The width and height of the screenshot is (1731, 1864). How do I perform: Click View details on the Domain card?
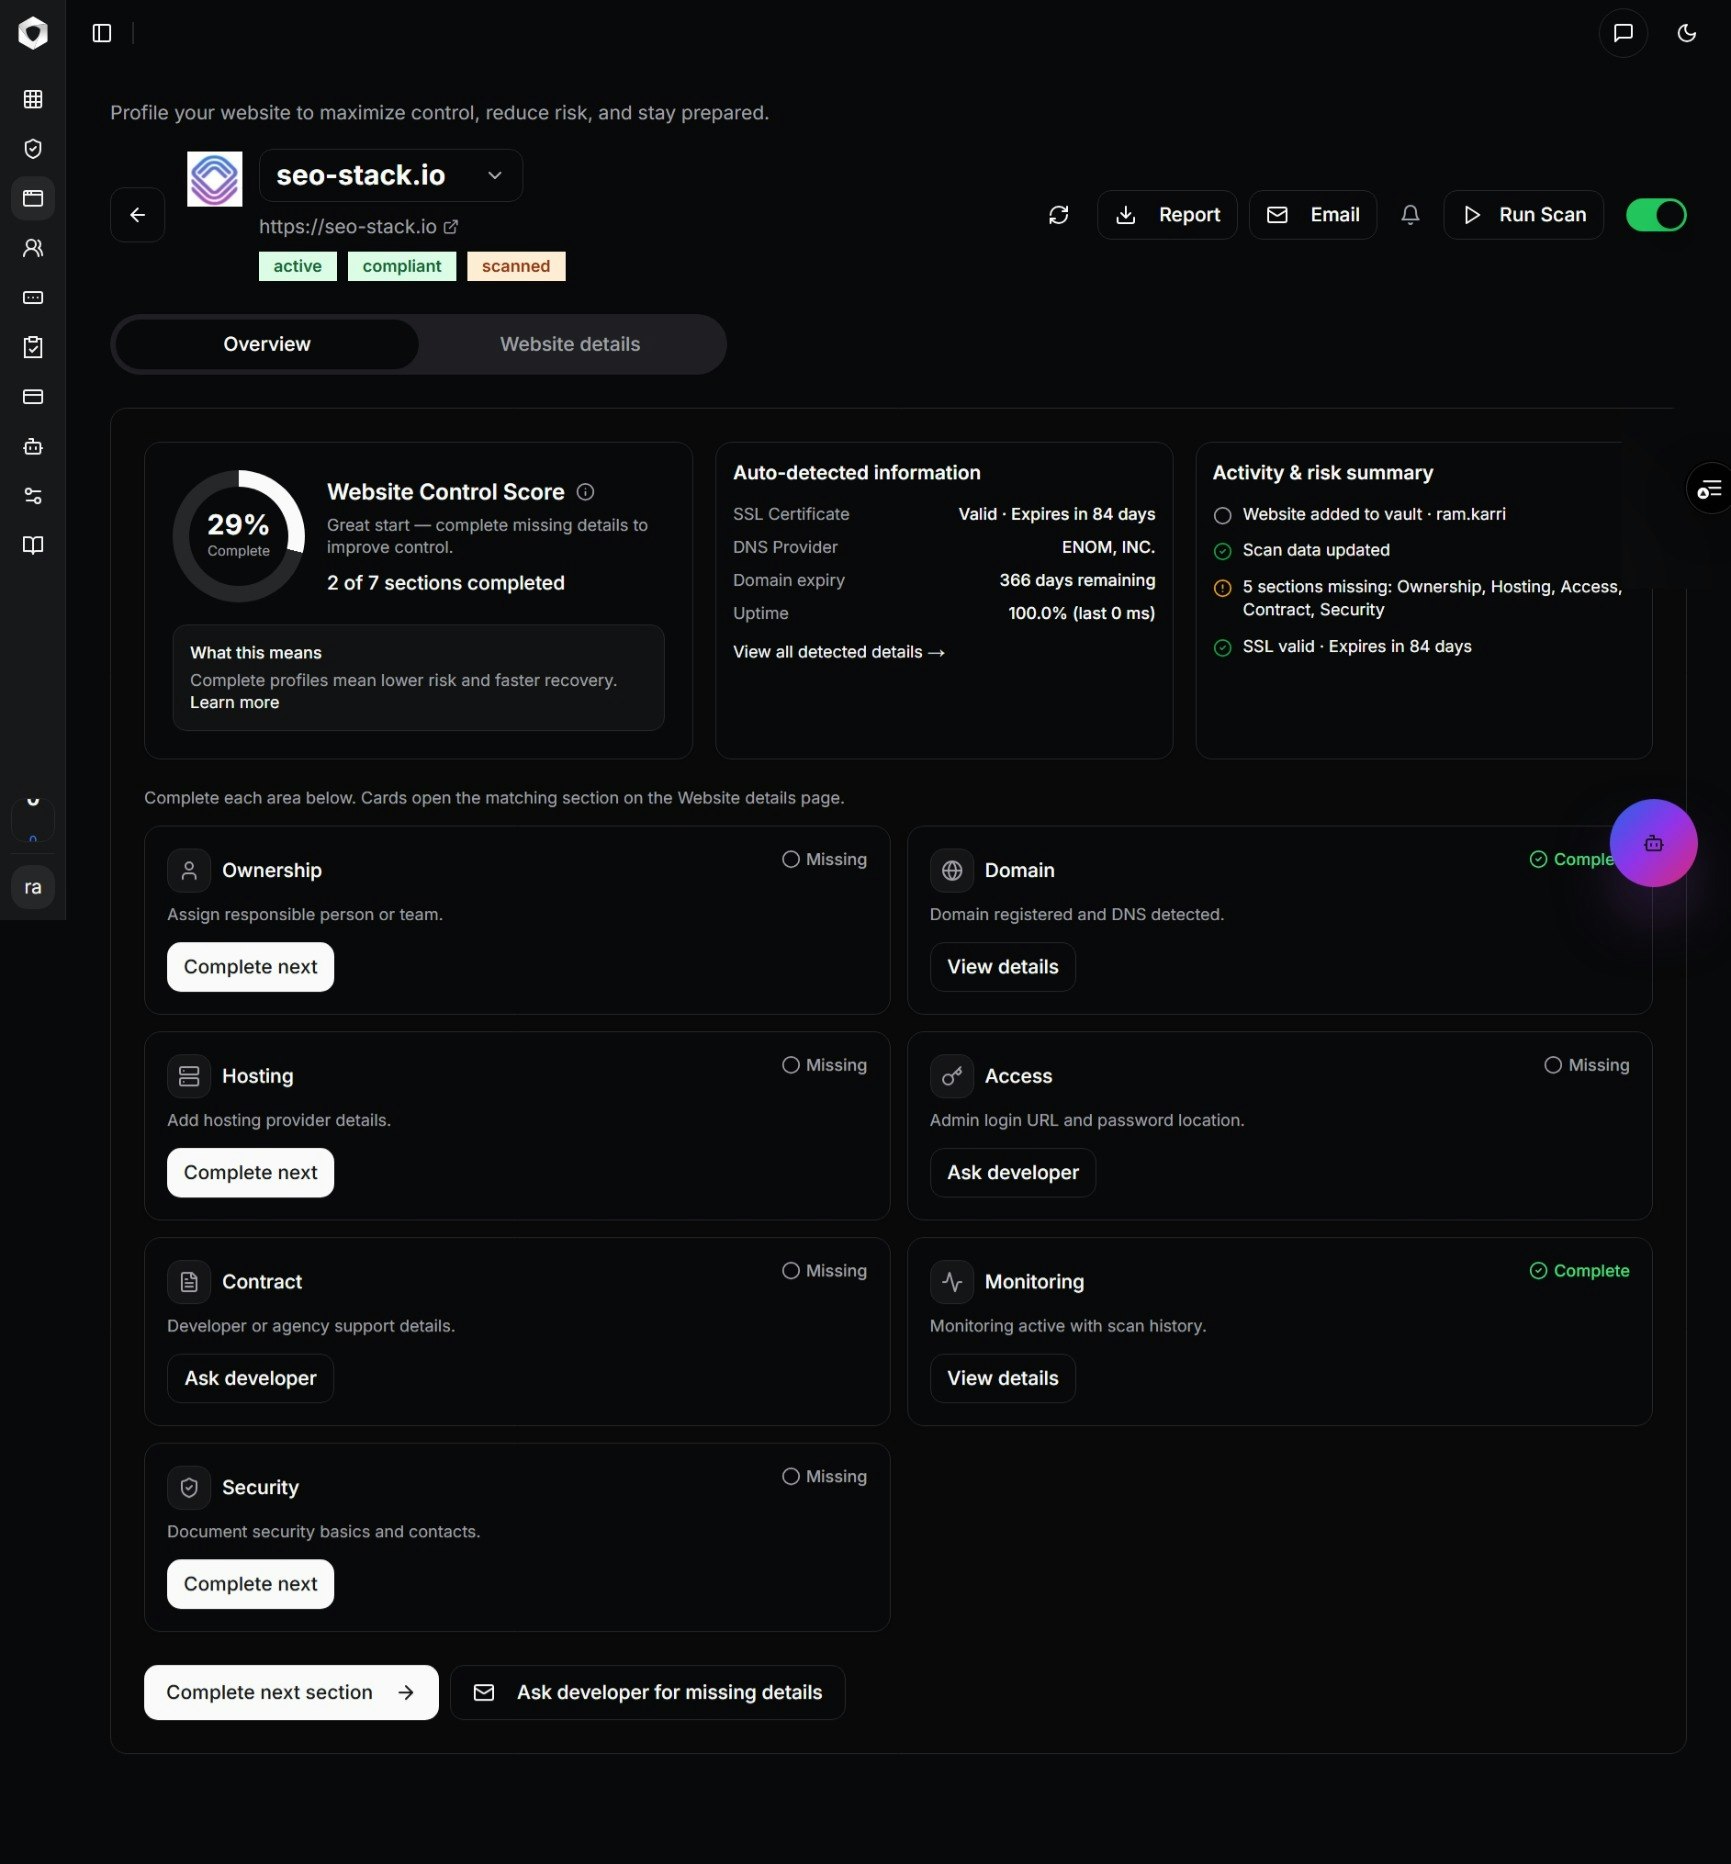[1003, 967]
